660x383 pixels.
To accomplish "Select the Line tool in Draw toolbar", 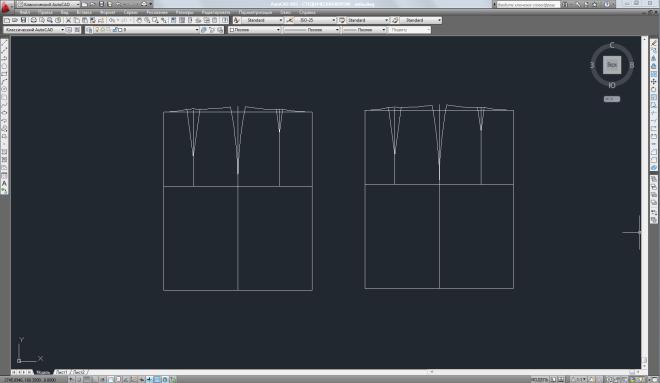I will tap(4, 43).
